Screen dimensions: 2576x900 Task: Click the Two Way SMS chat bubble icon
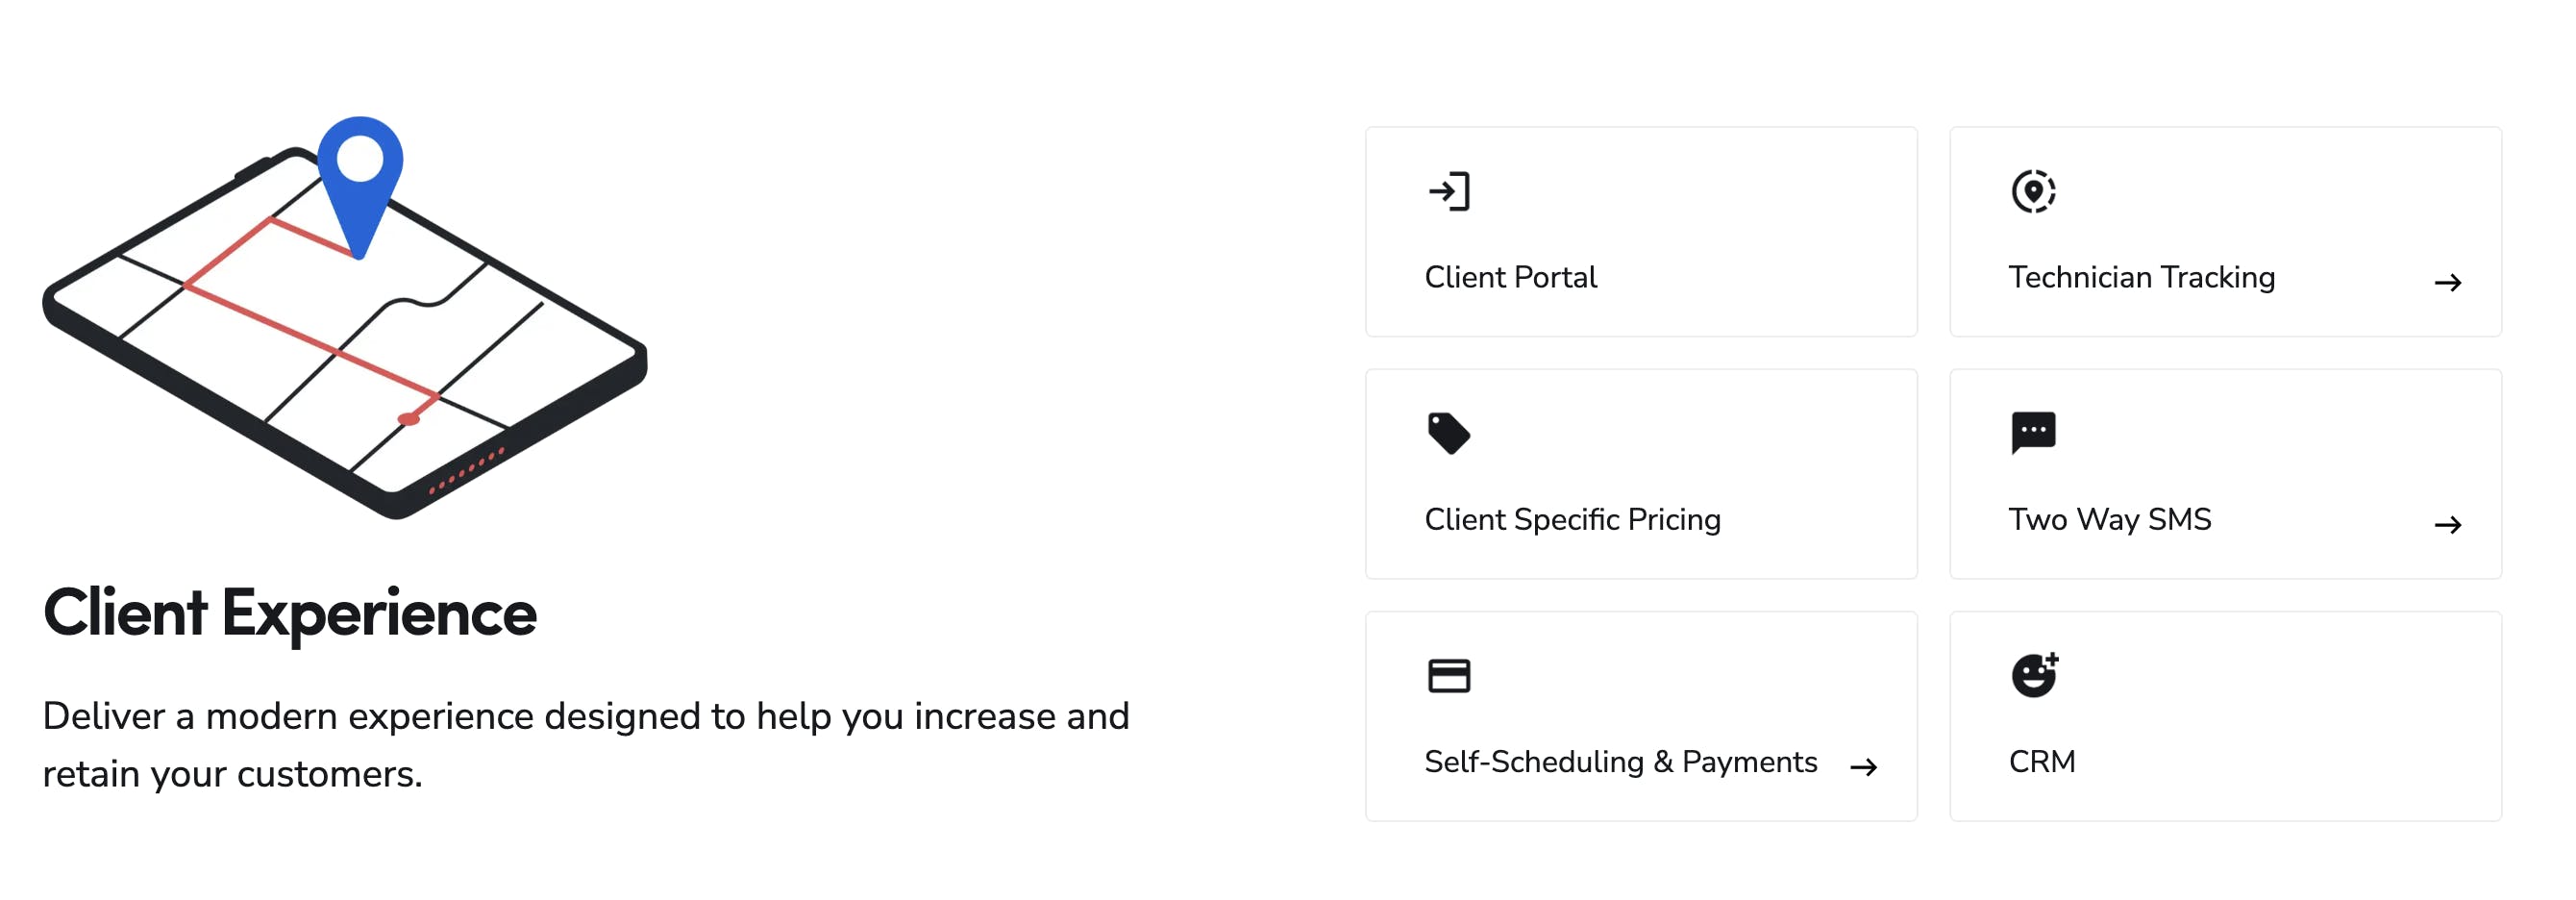2033,432
